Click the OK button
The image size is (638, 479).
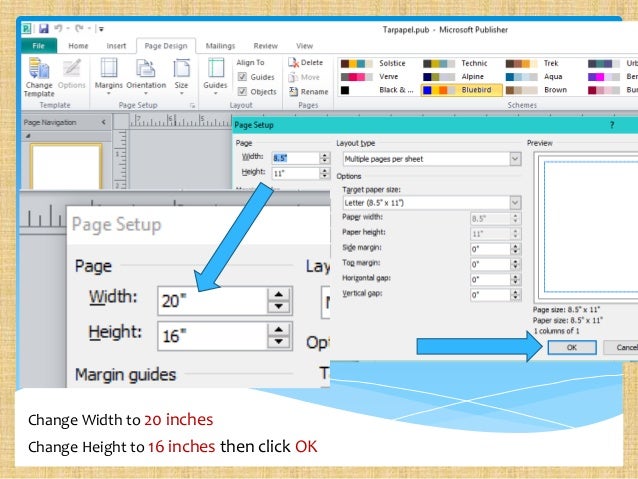[x=572, y=347]
